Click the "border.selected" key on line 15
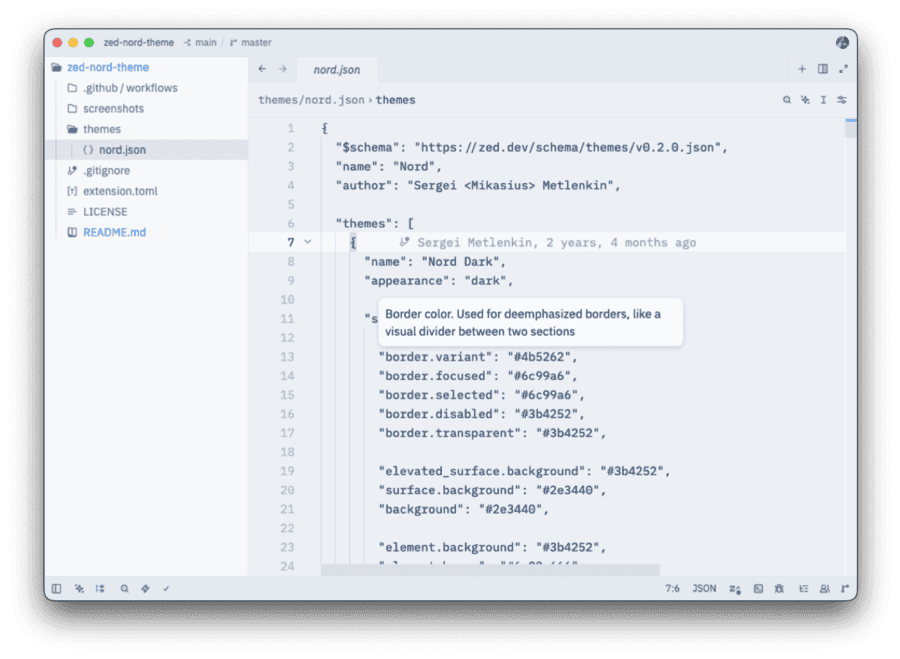Image resolution: width=900 pixels, height=659 pixels. click(439, 395)
